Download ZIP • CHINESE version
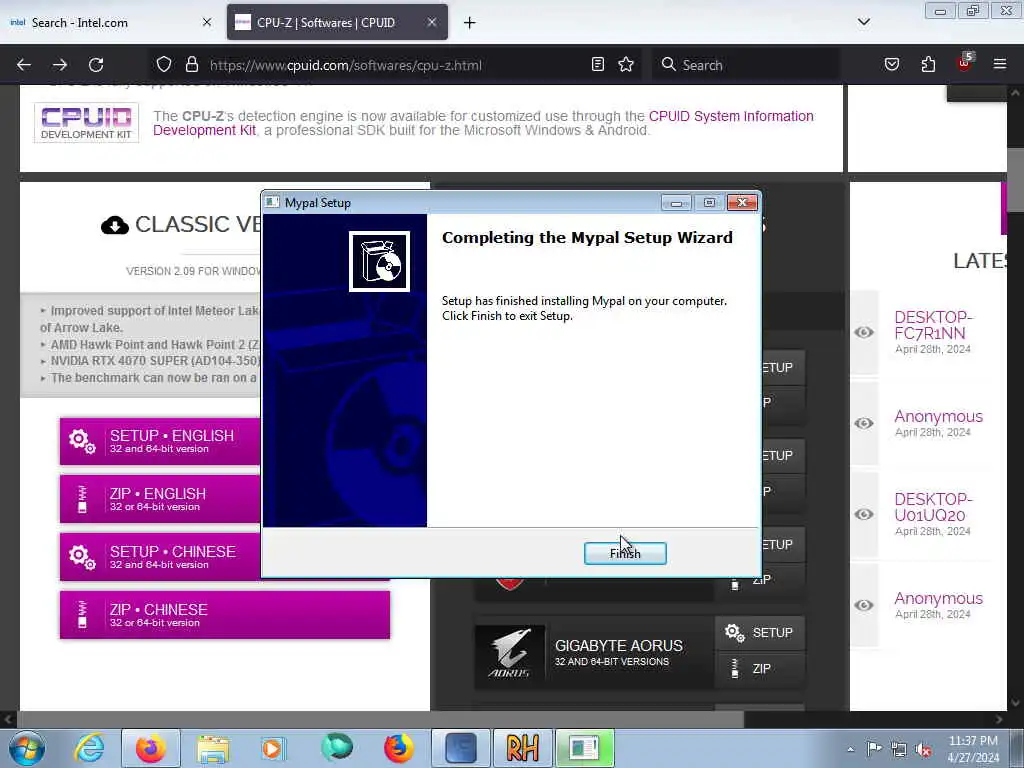 click(225, 615)
